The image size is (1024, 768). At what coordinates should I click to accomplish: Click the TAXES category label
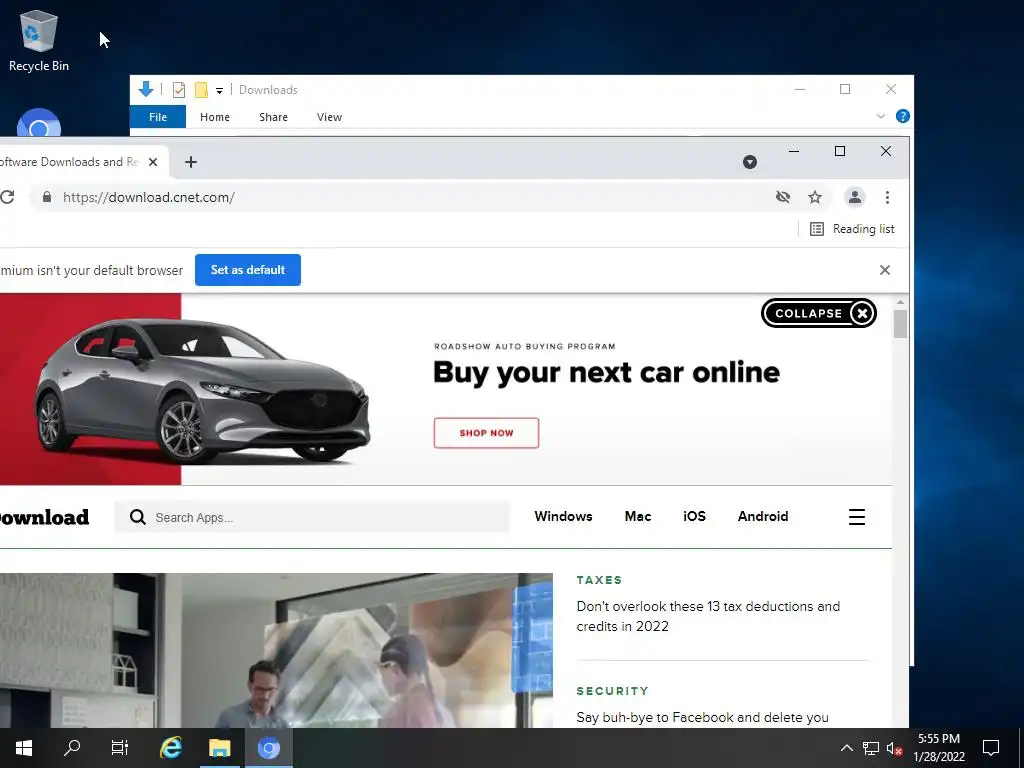click(599, 580)
